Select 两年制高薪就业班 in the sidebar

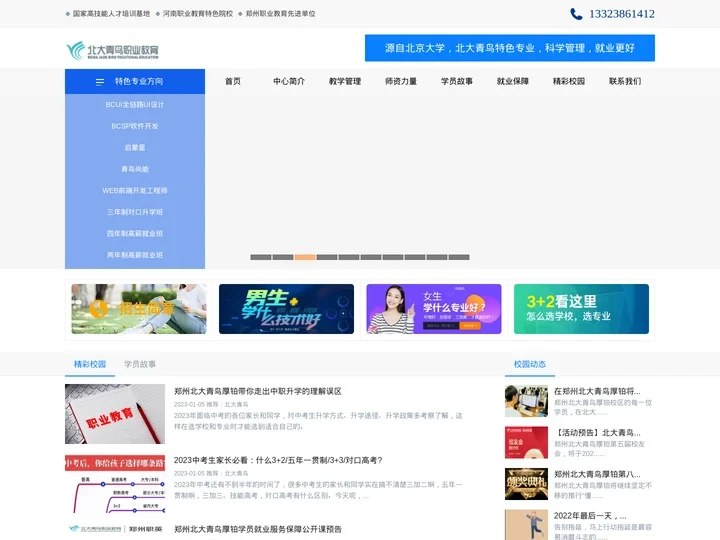tap(135, 255)
